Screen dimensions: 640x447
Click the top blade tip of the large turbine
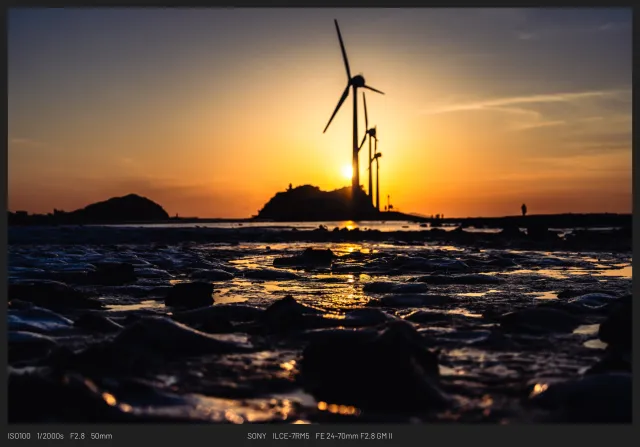337,24
